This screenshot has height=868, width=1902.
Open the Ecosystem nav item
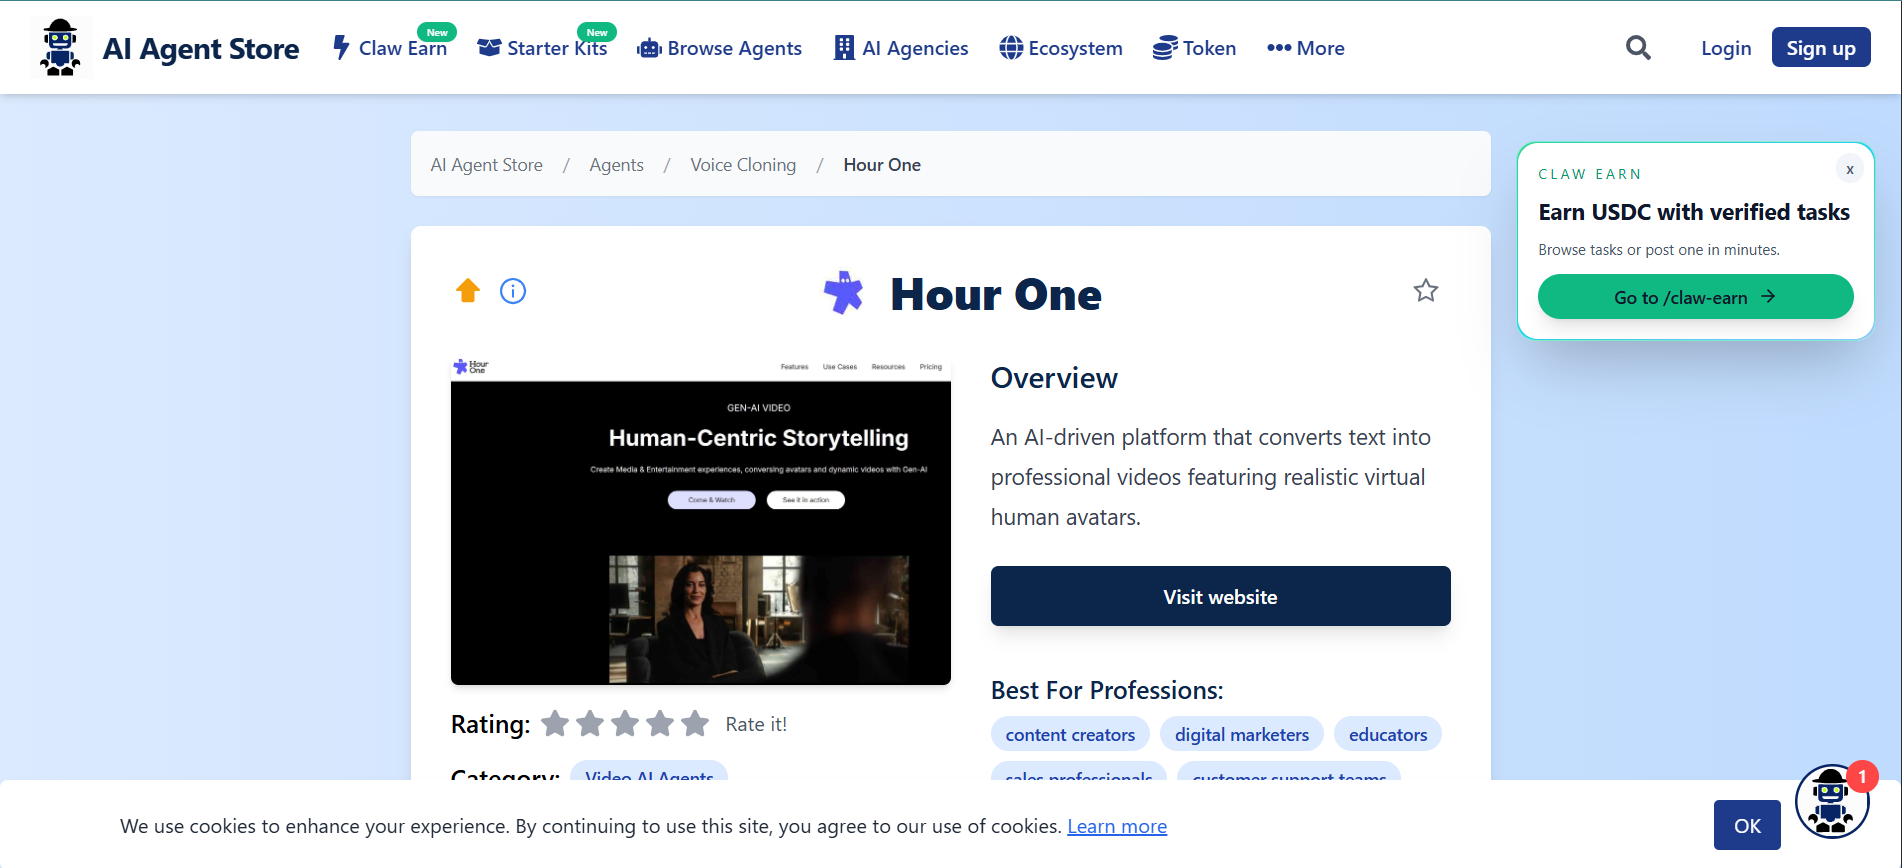point(1061,48)
